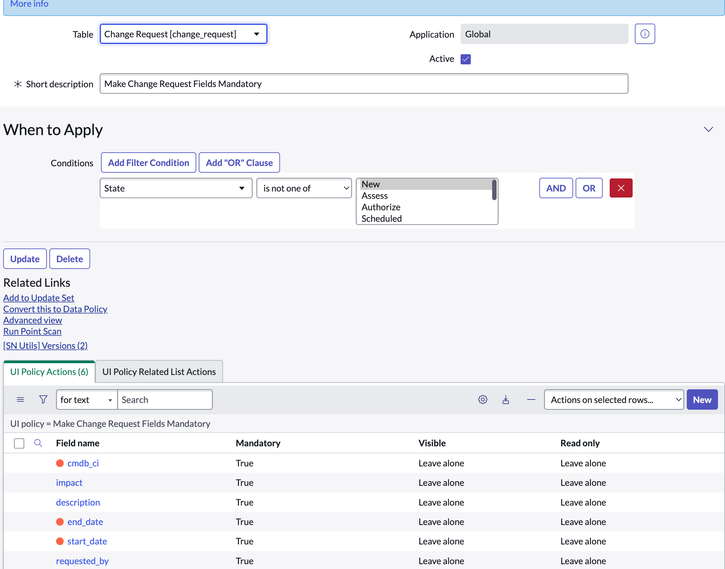
Task: Open Convert this to Data Policy link
Action: click(x=55, y=309)
